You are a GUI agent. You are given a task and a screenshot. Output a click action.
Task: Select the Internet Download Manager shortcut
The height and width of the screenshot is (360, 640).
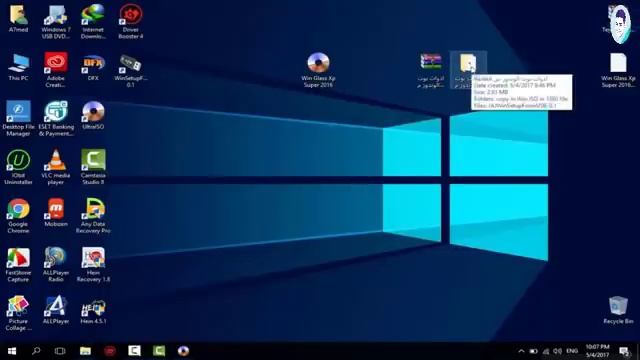[x=93, y=15]
